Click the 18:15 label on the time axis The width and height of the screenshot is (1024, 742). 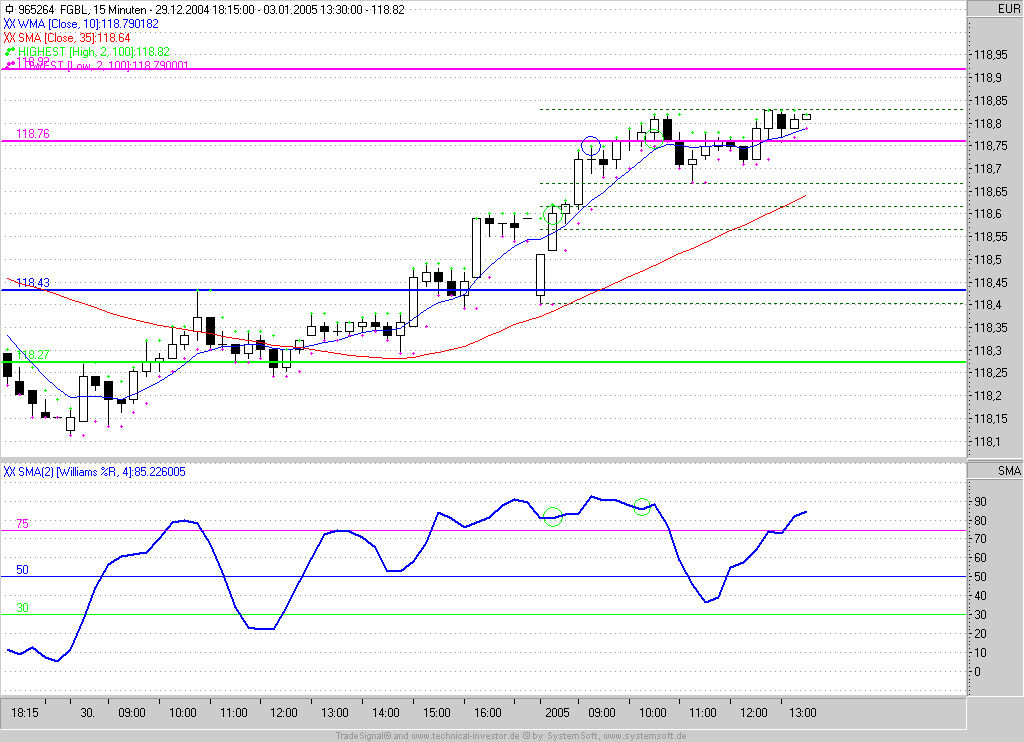point(25,713)
